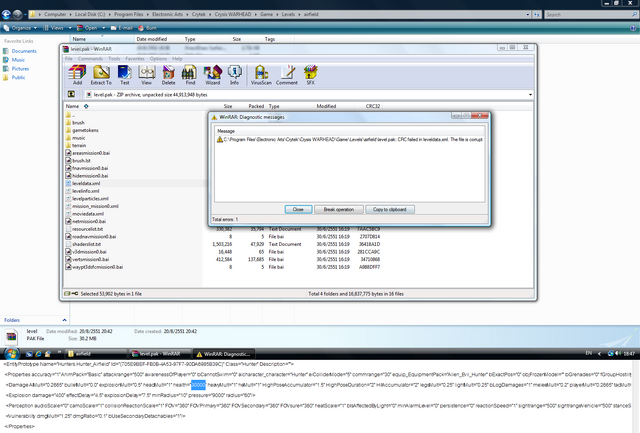640x433 pixels.
Task: Select the CRC failed warning message
Action: tap(349, 140)
